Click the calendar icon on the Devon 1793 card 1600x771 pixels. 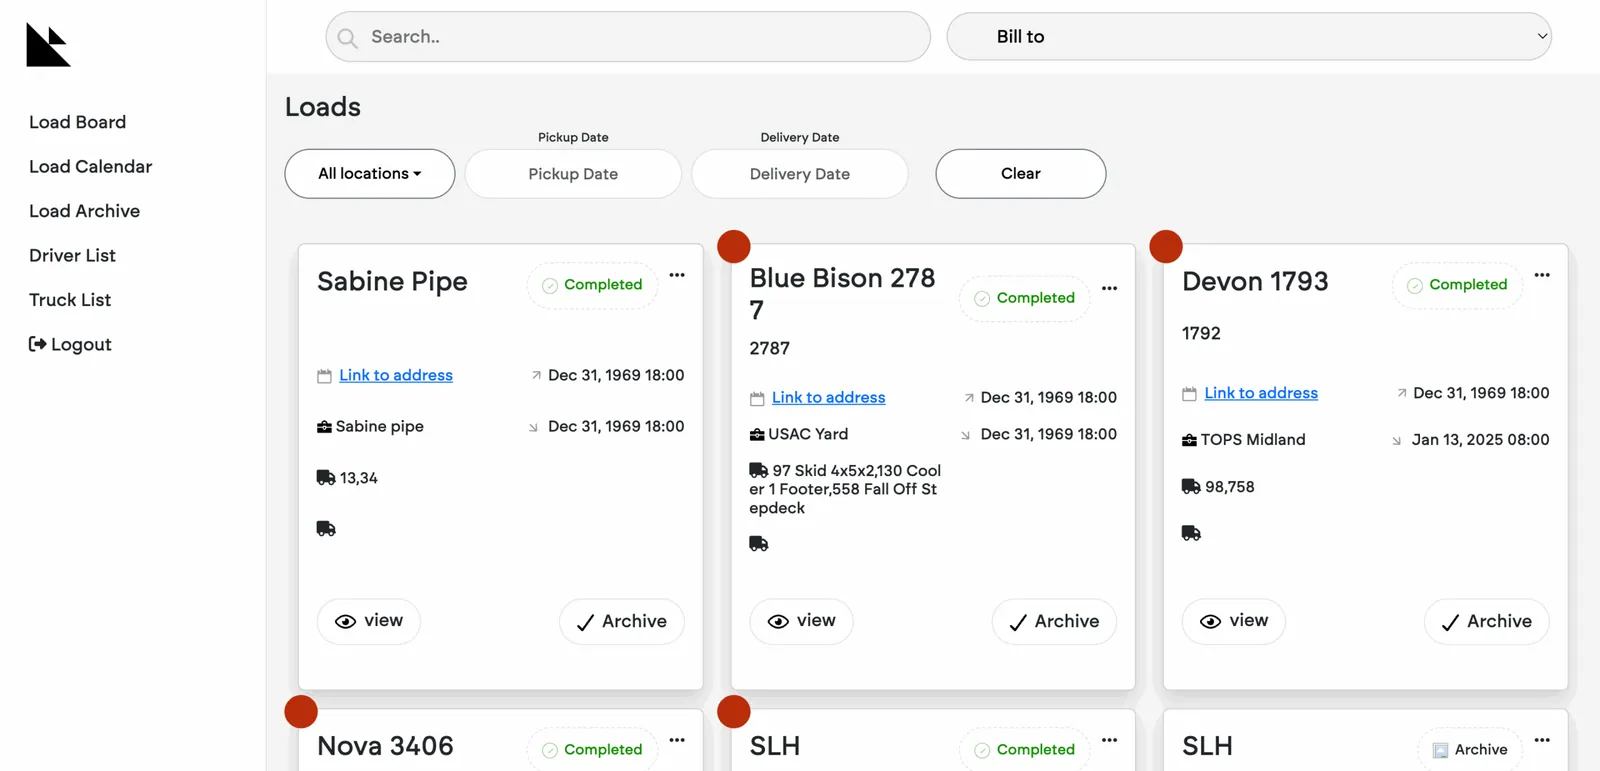tap(1189, 394)
